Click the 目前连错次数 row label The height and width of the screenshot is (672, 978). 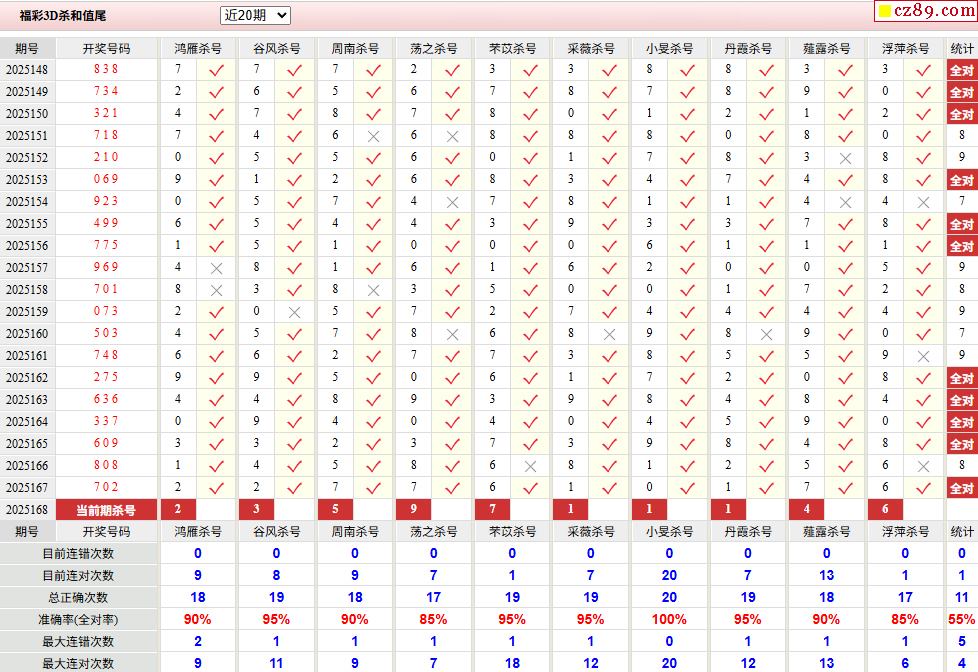pyautogui.click(x=78, y=553)
